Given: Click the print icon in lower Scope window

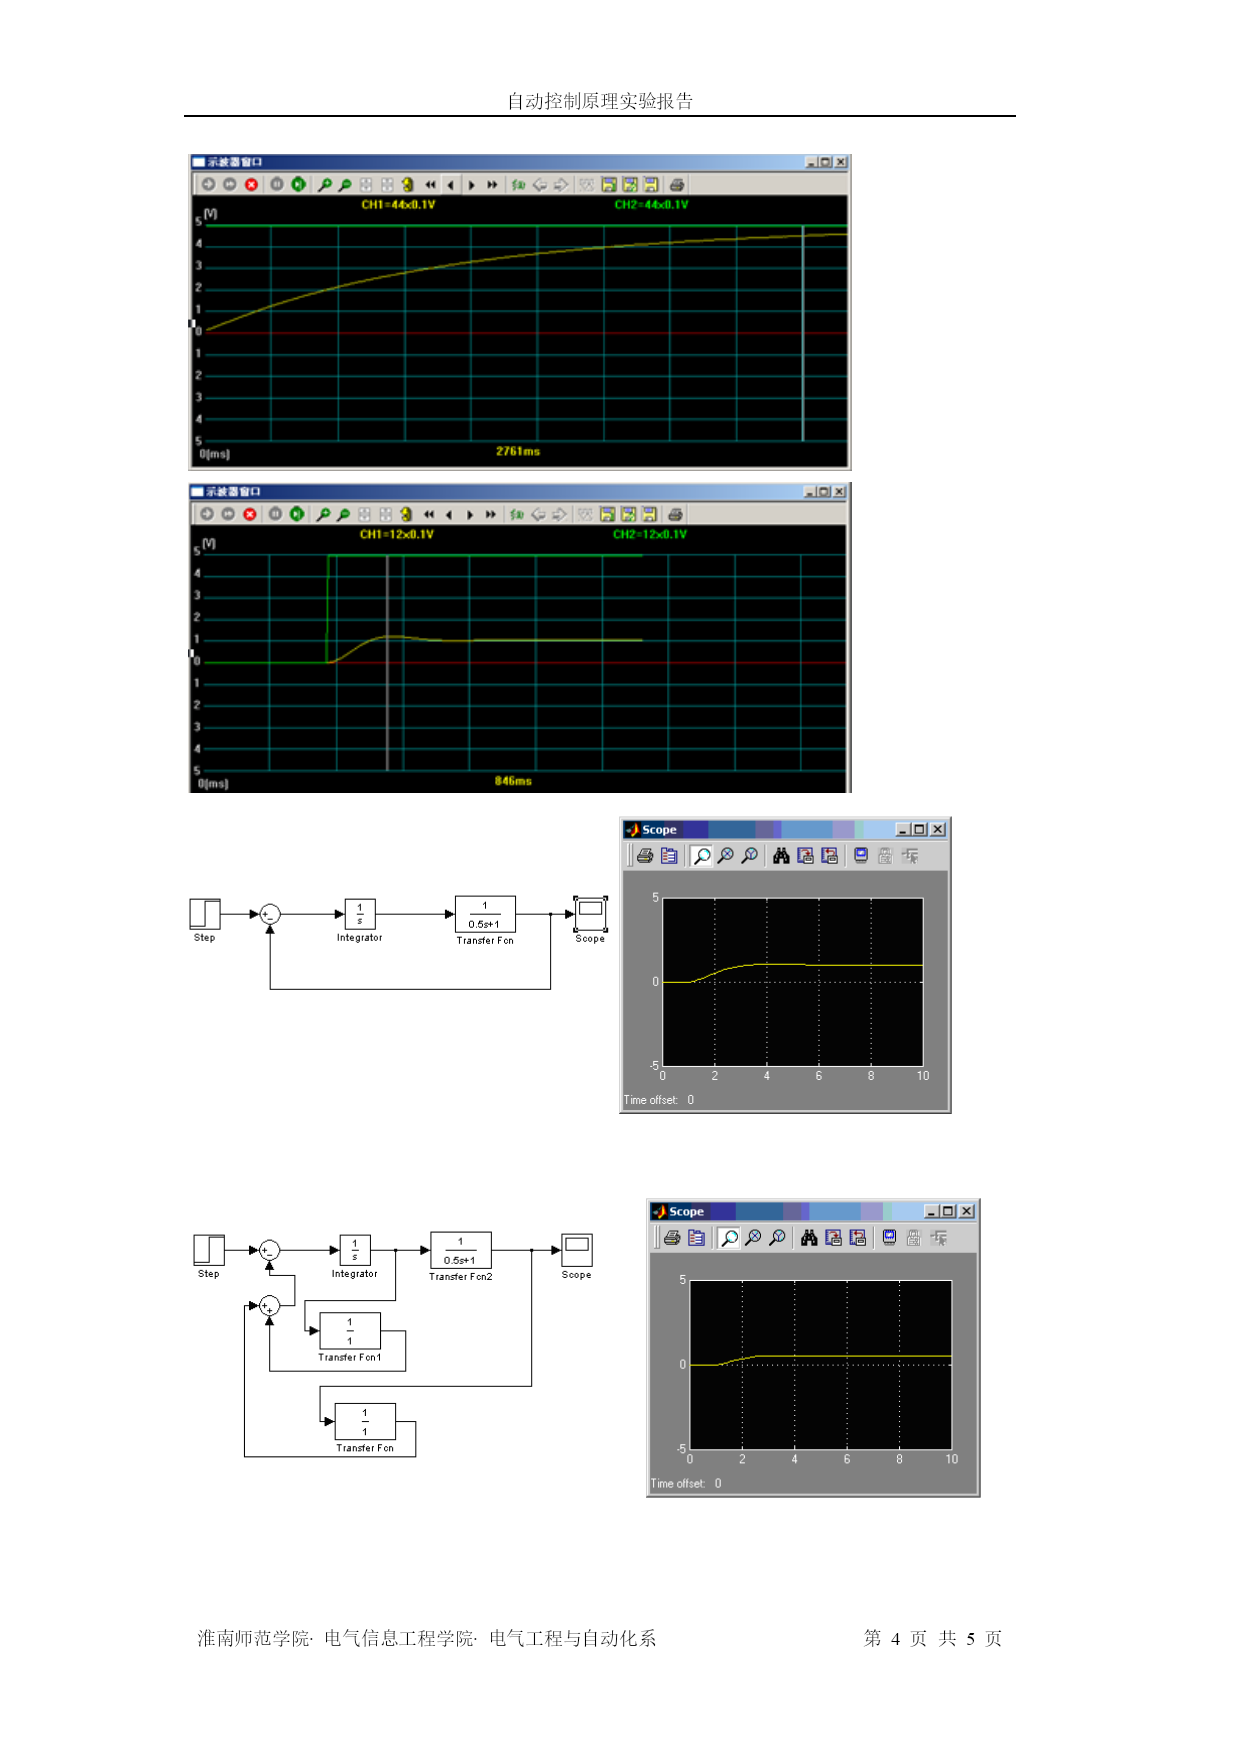Looking at the screenshot, I should click(672, 1238).
